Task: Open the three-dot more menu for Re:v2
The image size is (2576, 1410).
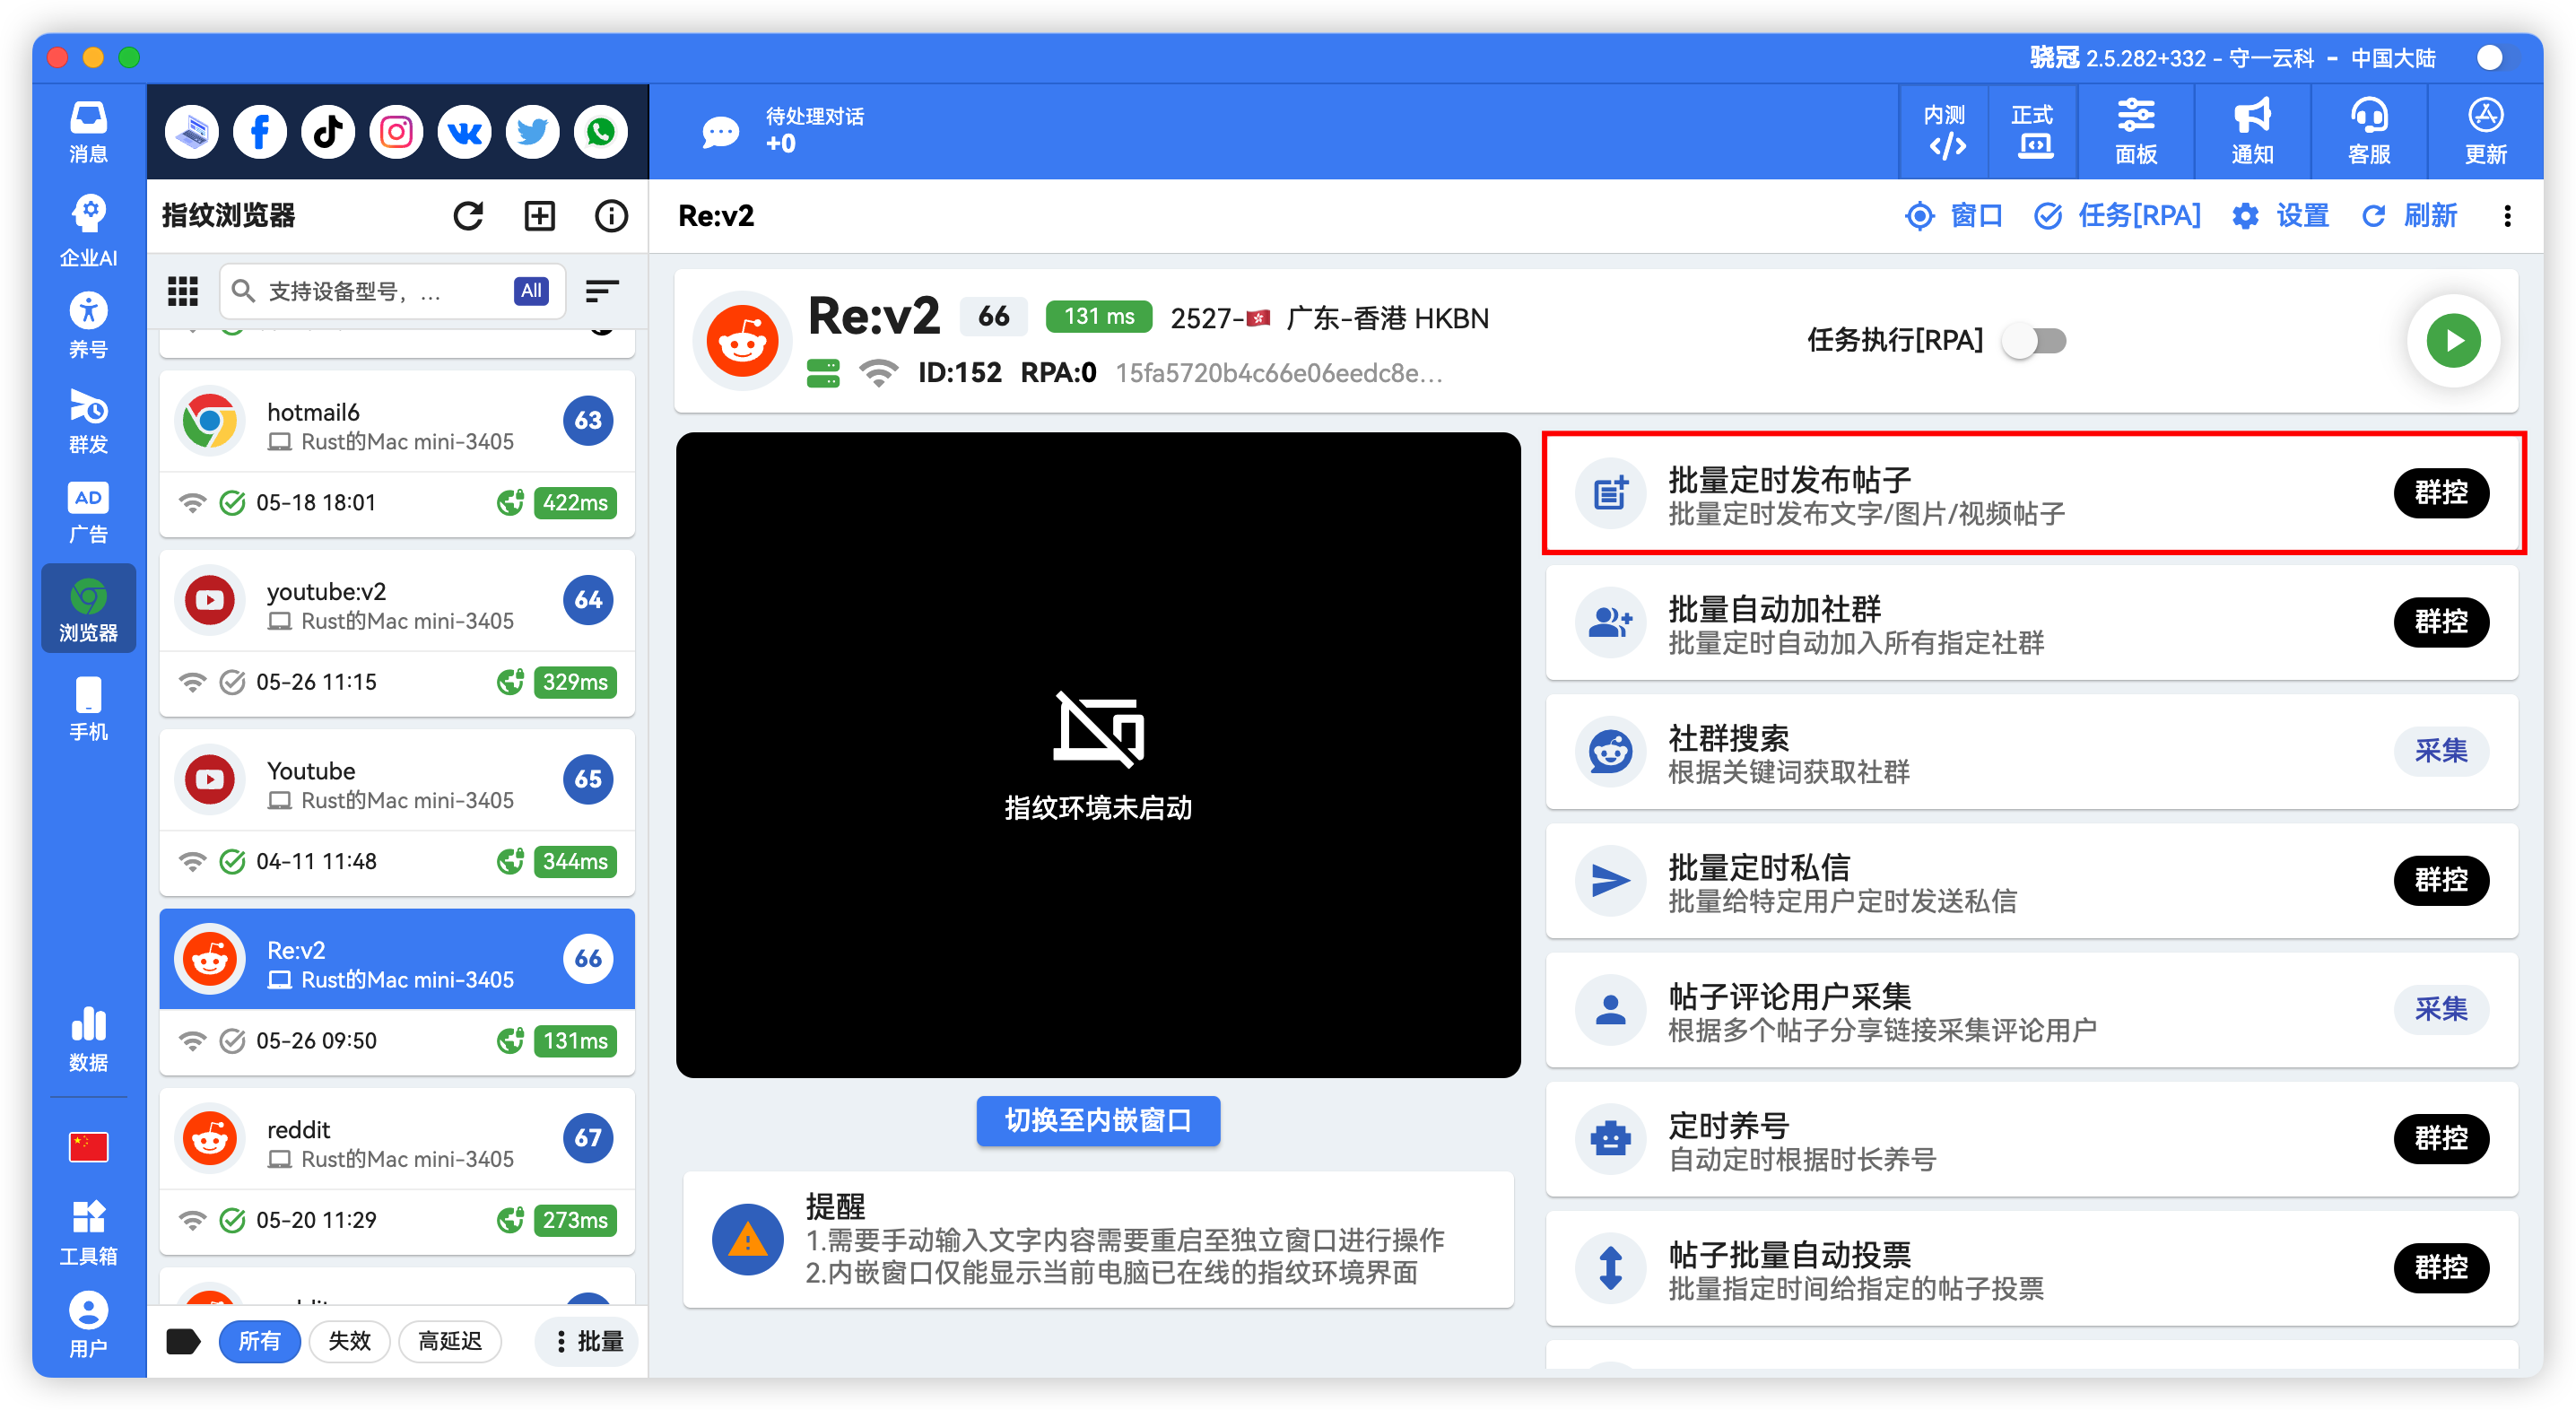Action: [2507, 216]
